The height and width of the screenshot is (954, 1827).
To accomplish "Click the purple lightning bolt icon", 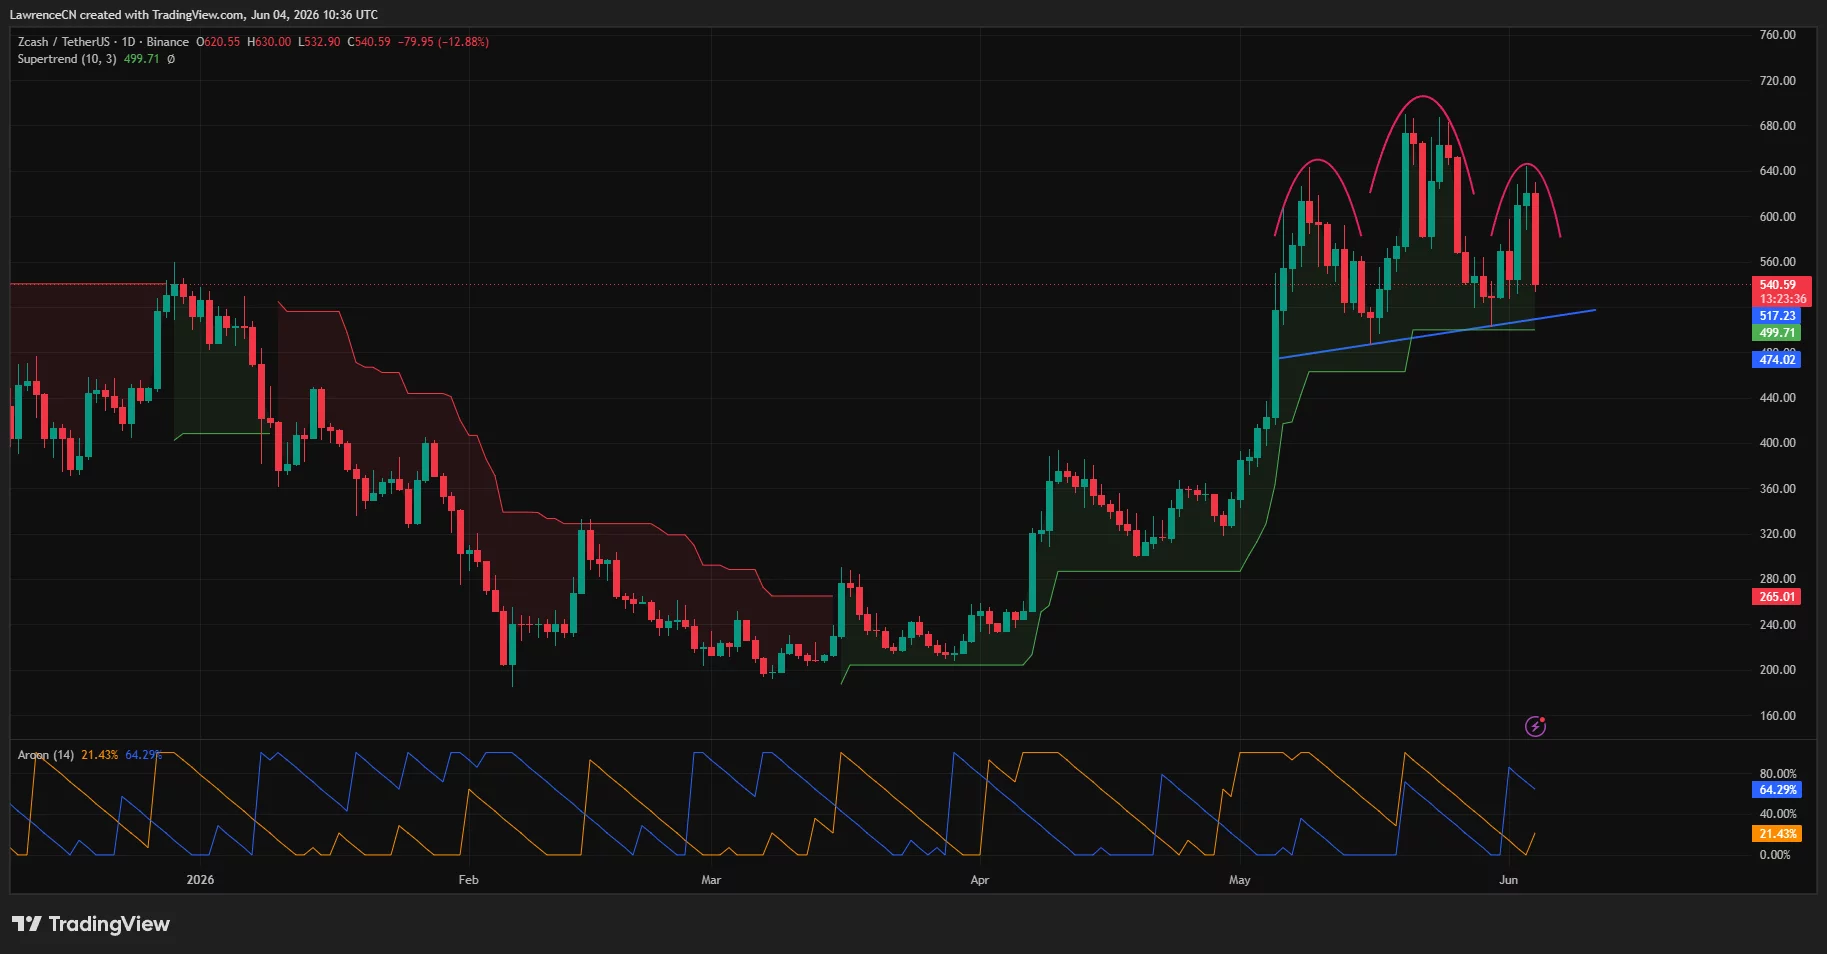I will 1535,726.
